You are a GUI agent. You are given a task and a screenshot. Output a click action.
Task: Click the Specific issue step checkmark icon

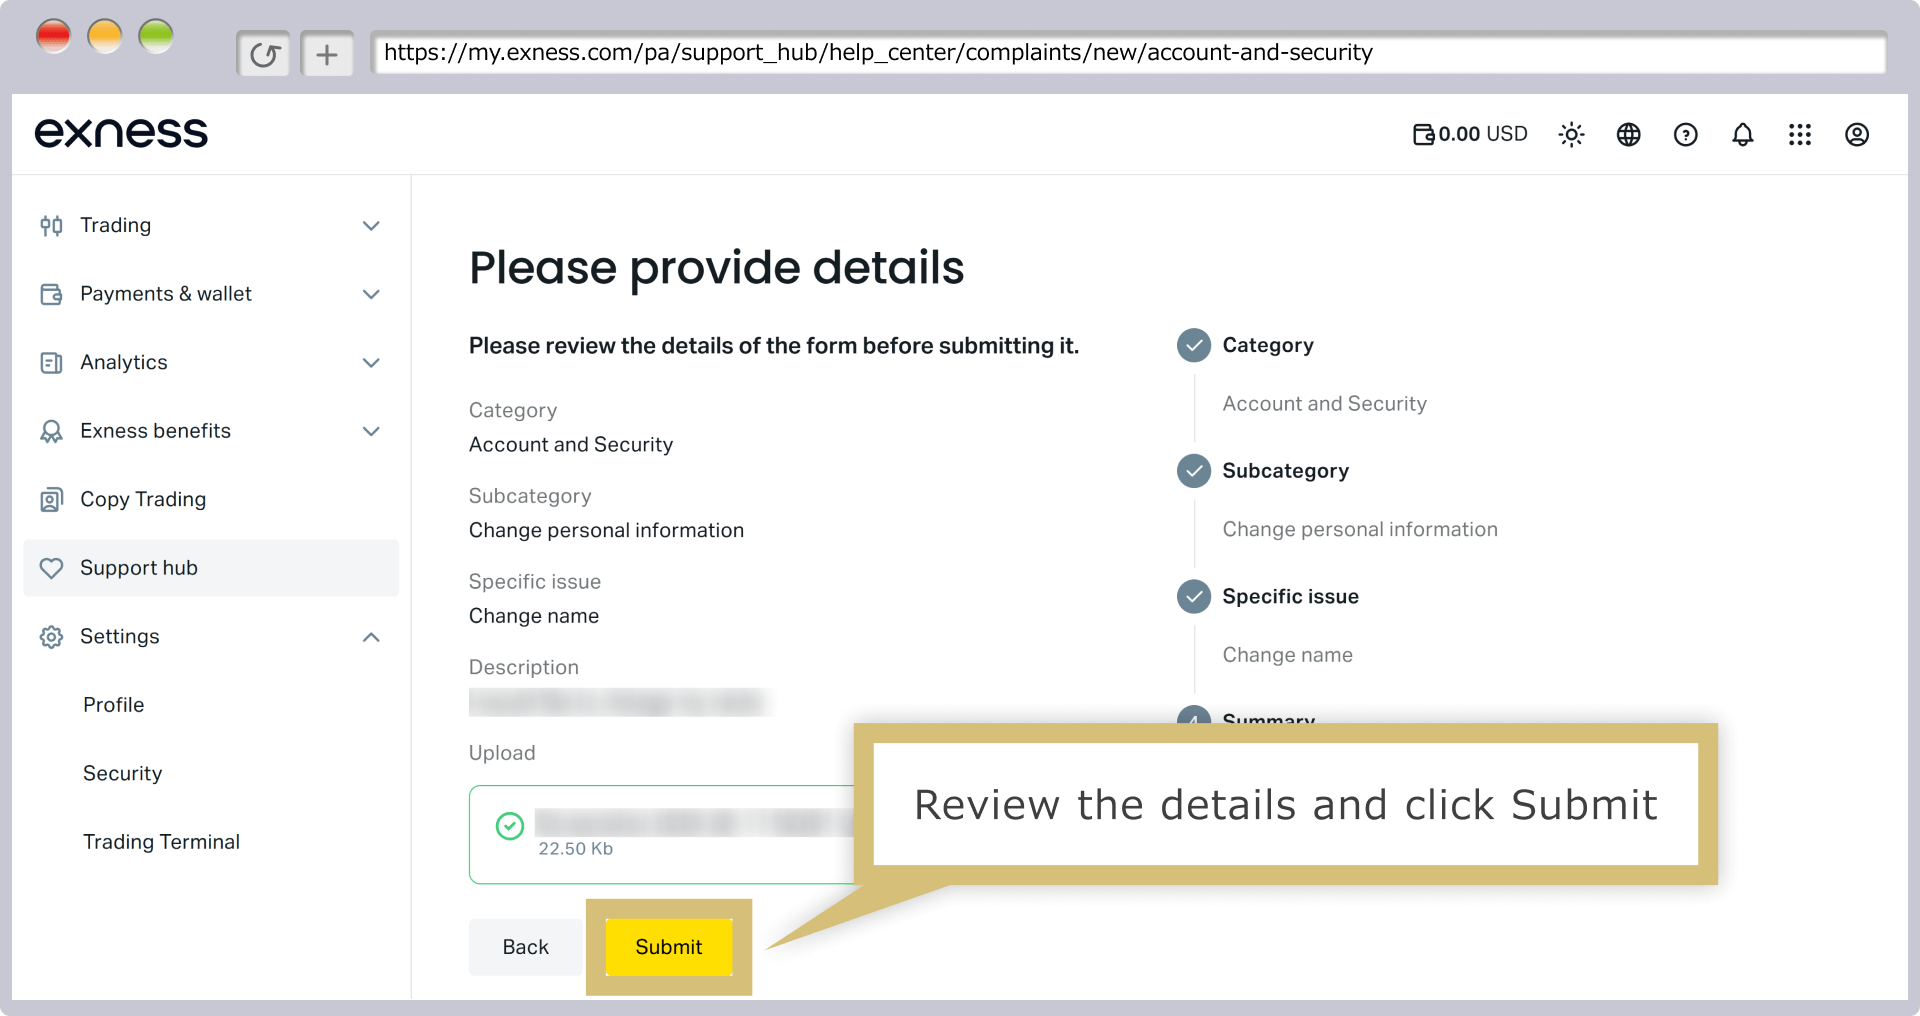click(1193, 597)
